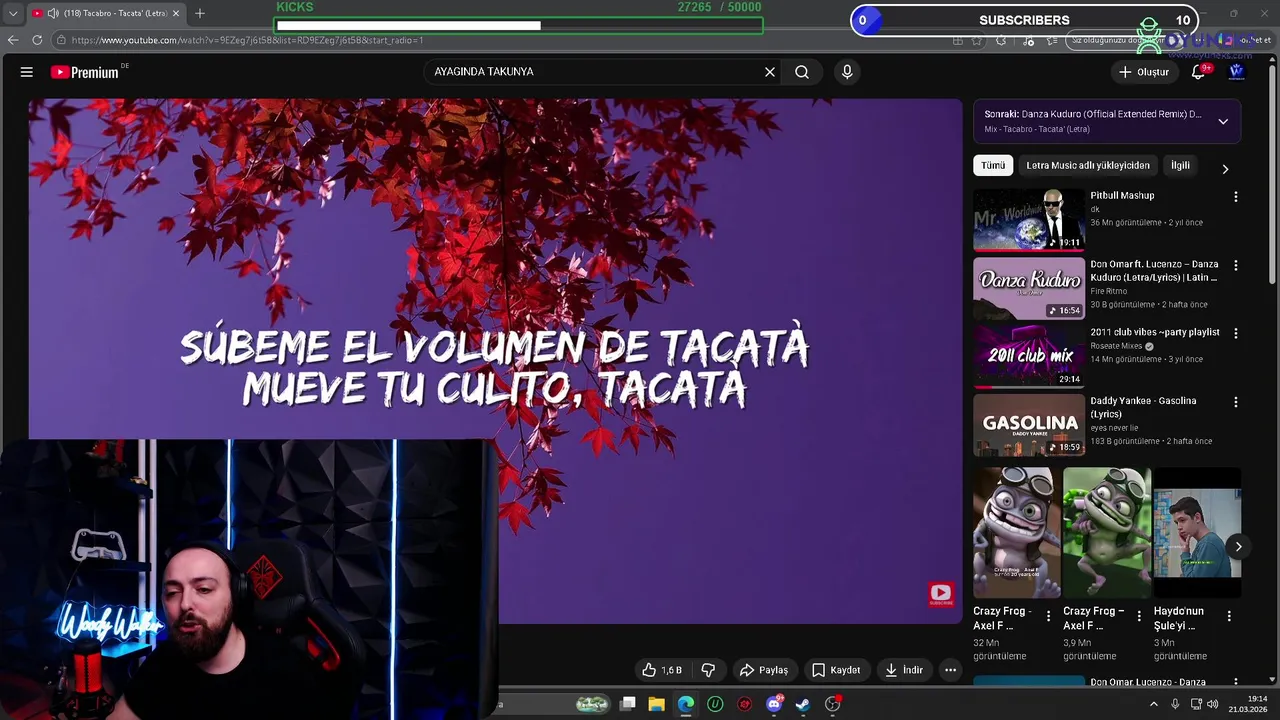
Task: Open more actions menu beside İndir
Action: click(951, 670)
